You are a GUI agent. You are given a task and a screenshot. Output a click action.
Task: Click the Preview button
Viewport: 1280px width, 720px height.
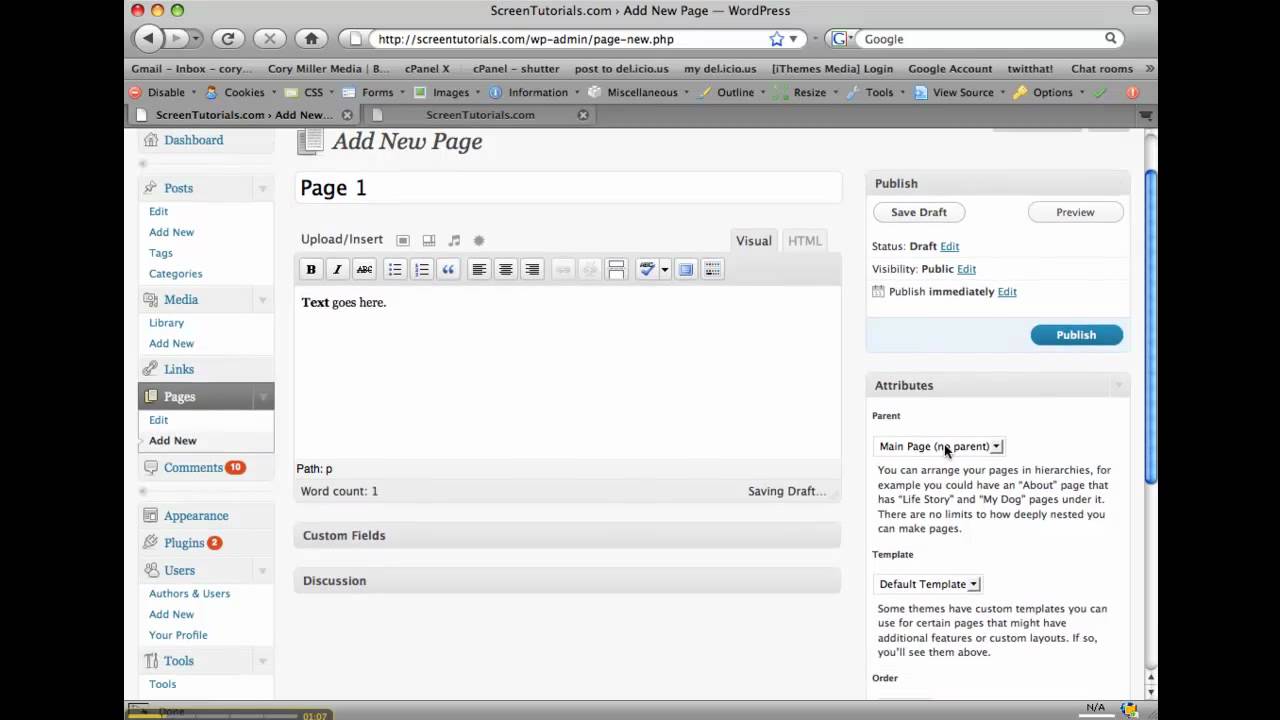pos(1076,212)
